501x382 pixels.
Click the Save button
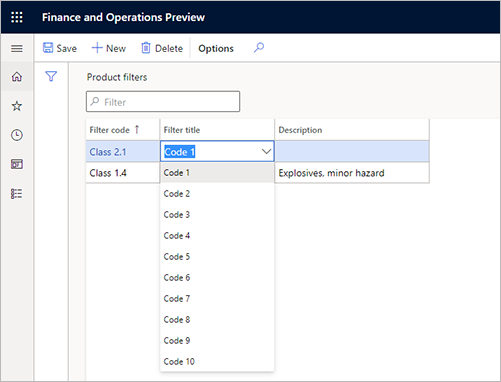60,48
